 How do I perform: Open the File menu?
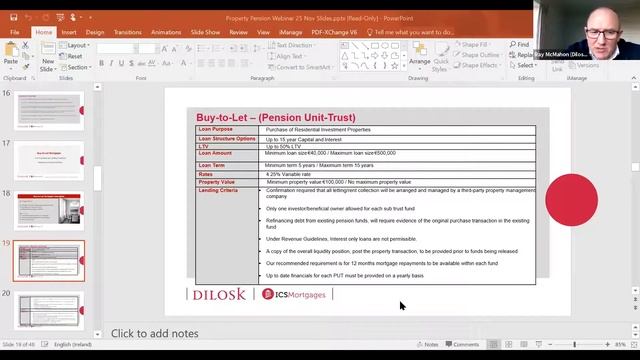15,32
